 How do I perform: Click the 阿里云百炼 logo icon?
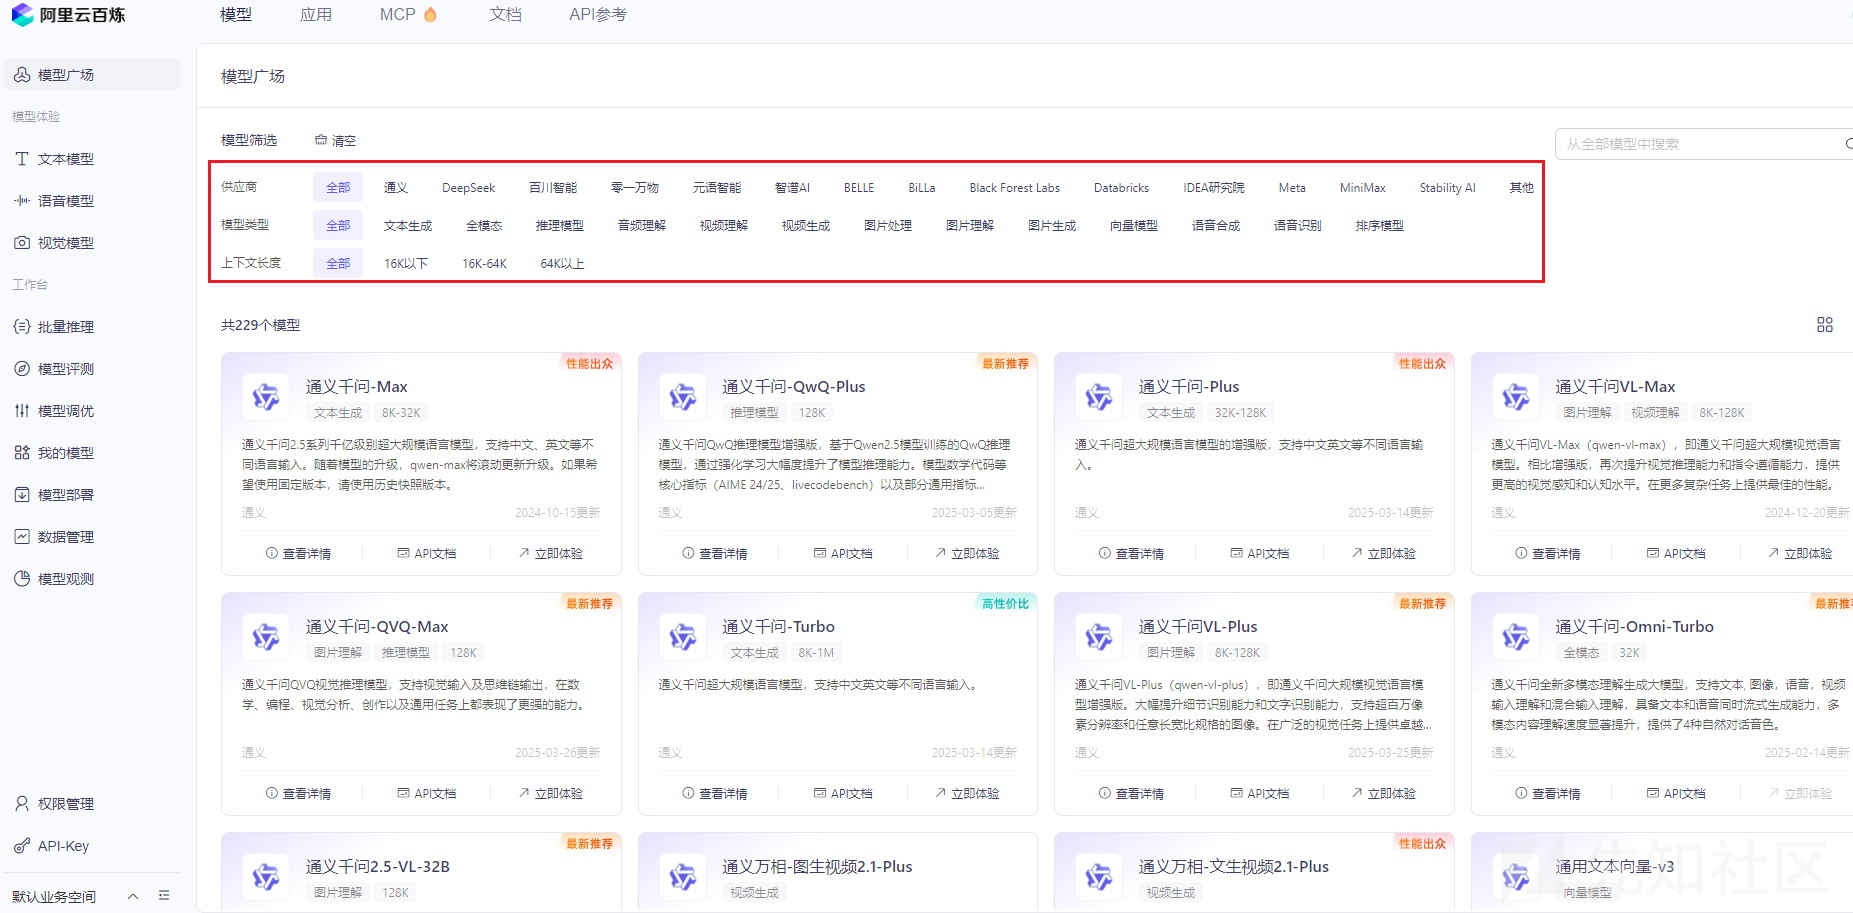click(x=22, y=14)
